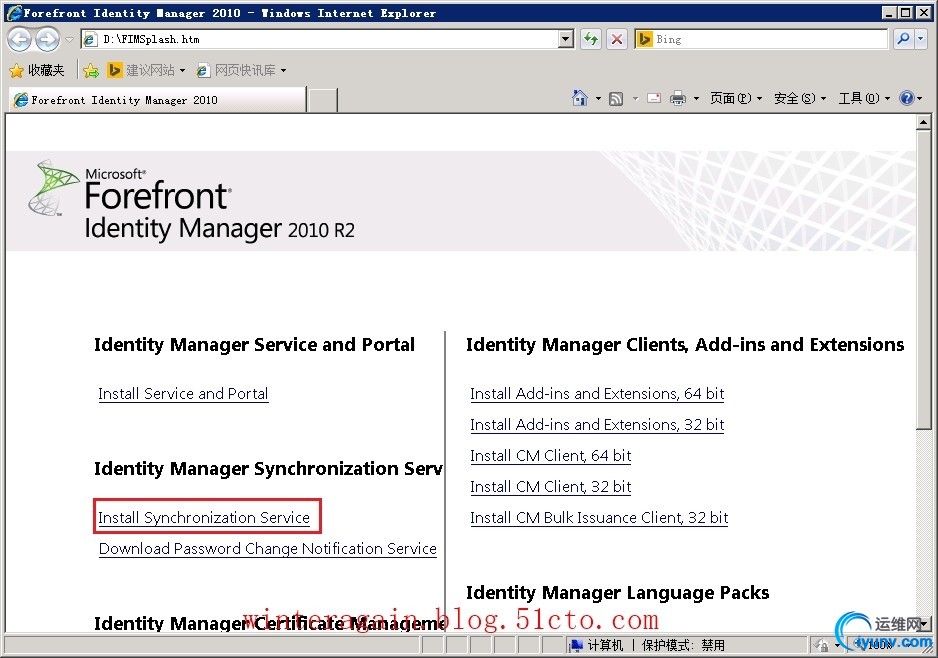Click Install Service and Portal link
The image size is (938, 658).
pyautogui.click(x=183, y=394)
